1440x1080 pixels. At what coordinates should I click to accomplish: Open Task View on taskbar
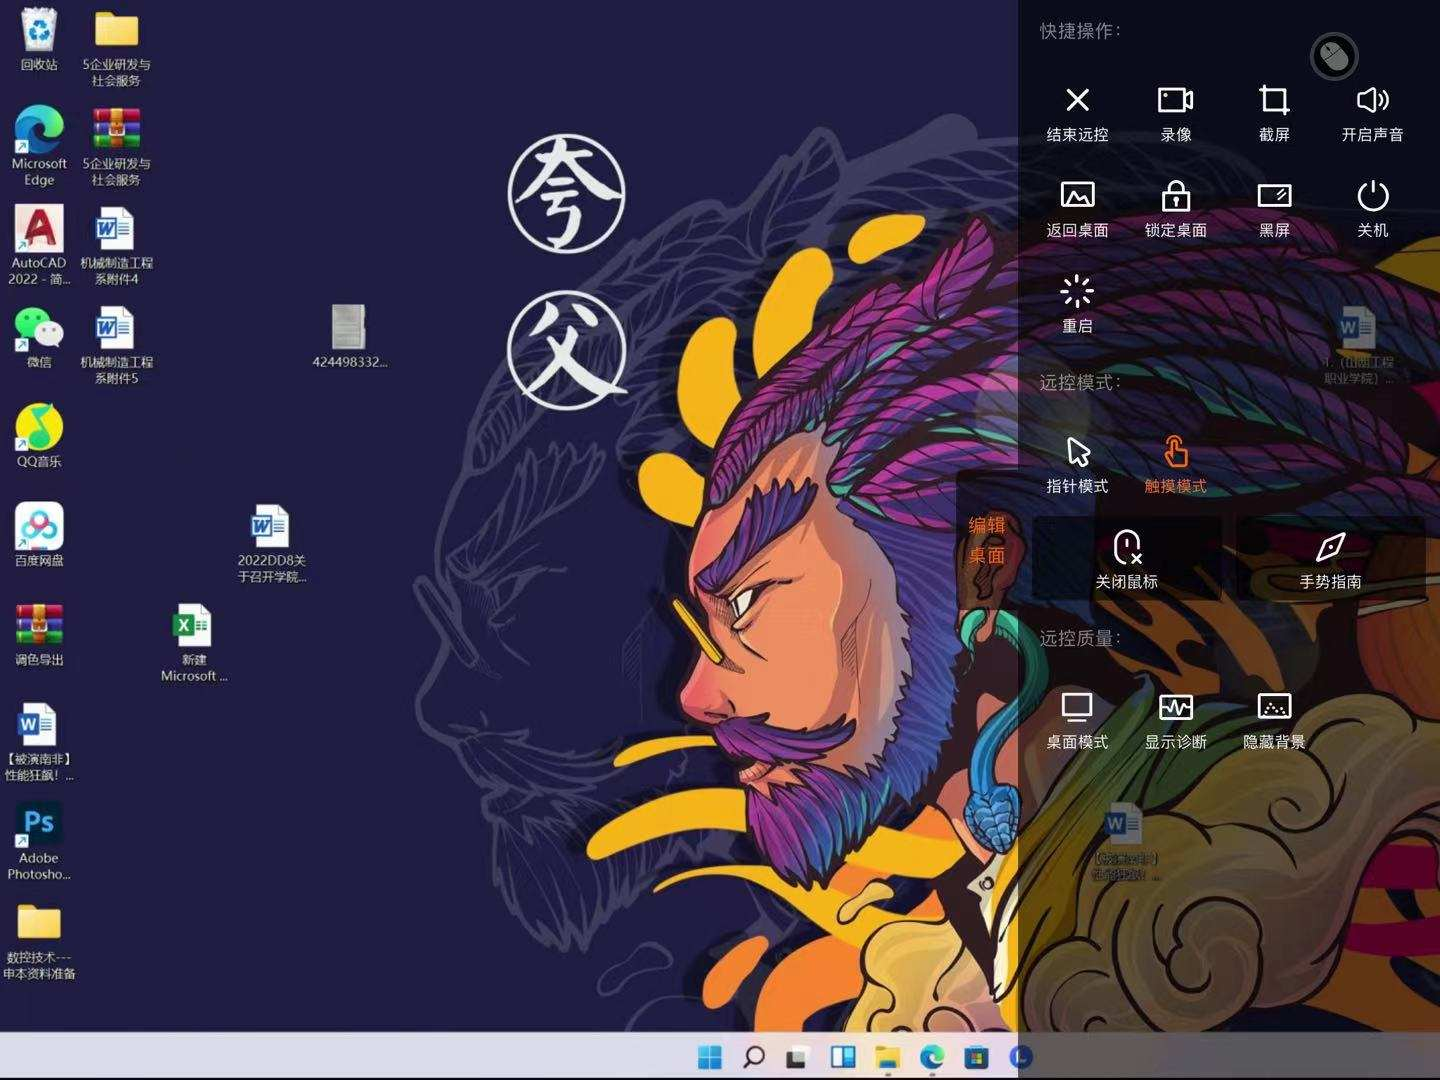pyautogui.click(x=798, y=1057)
